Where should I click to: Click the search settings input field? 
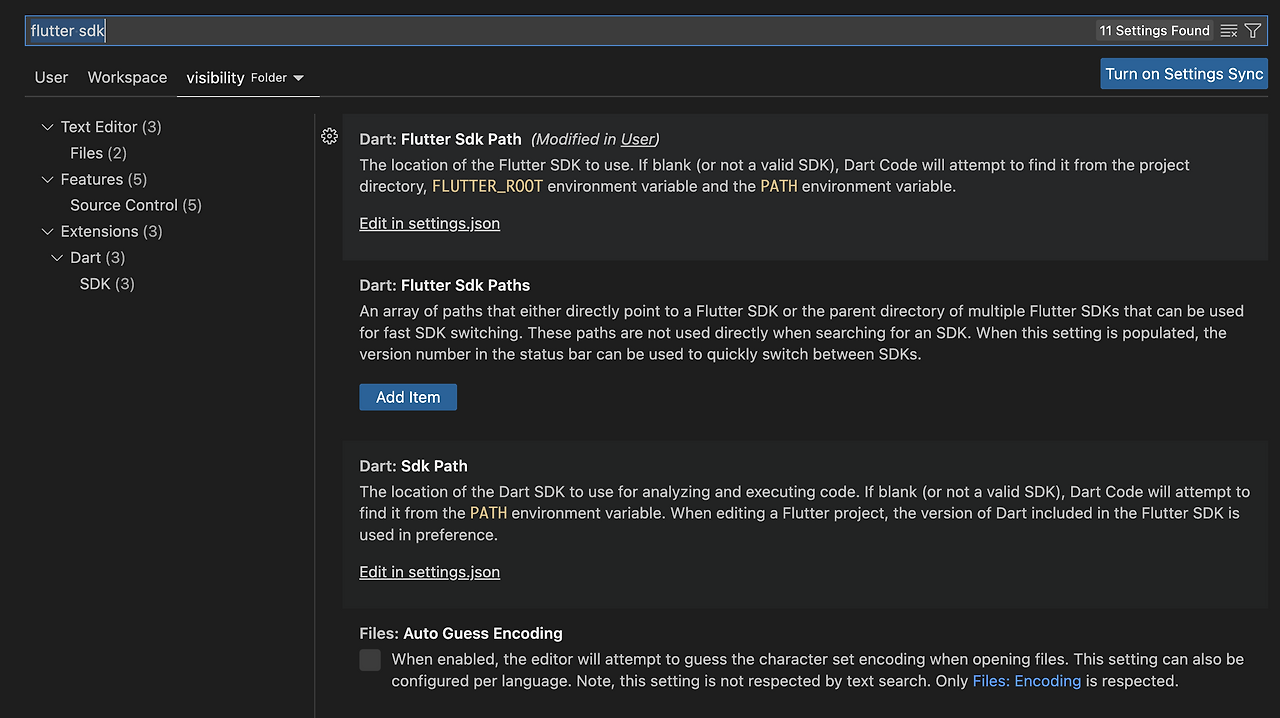[560, 31]
